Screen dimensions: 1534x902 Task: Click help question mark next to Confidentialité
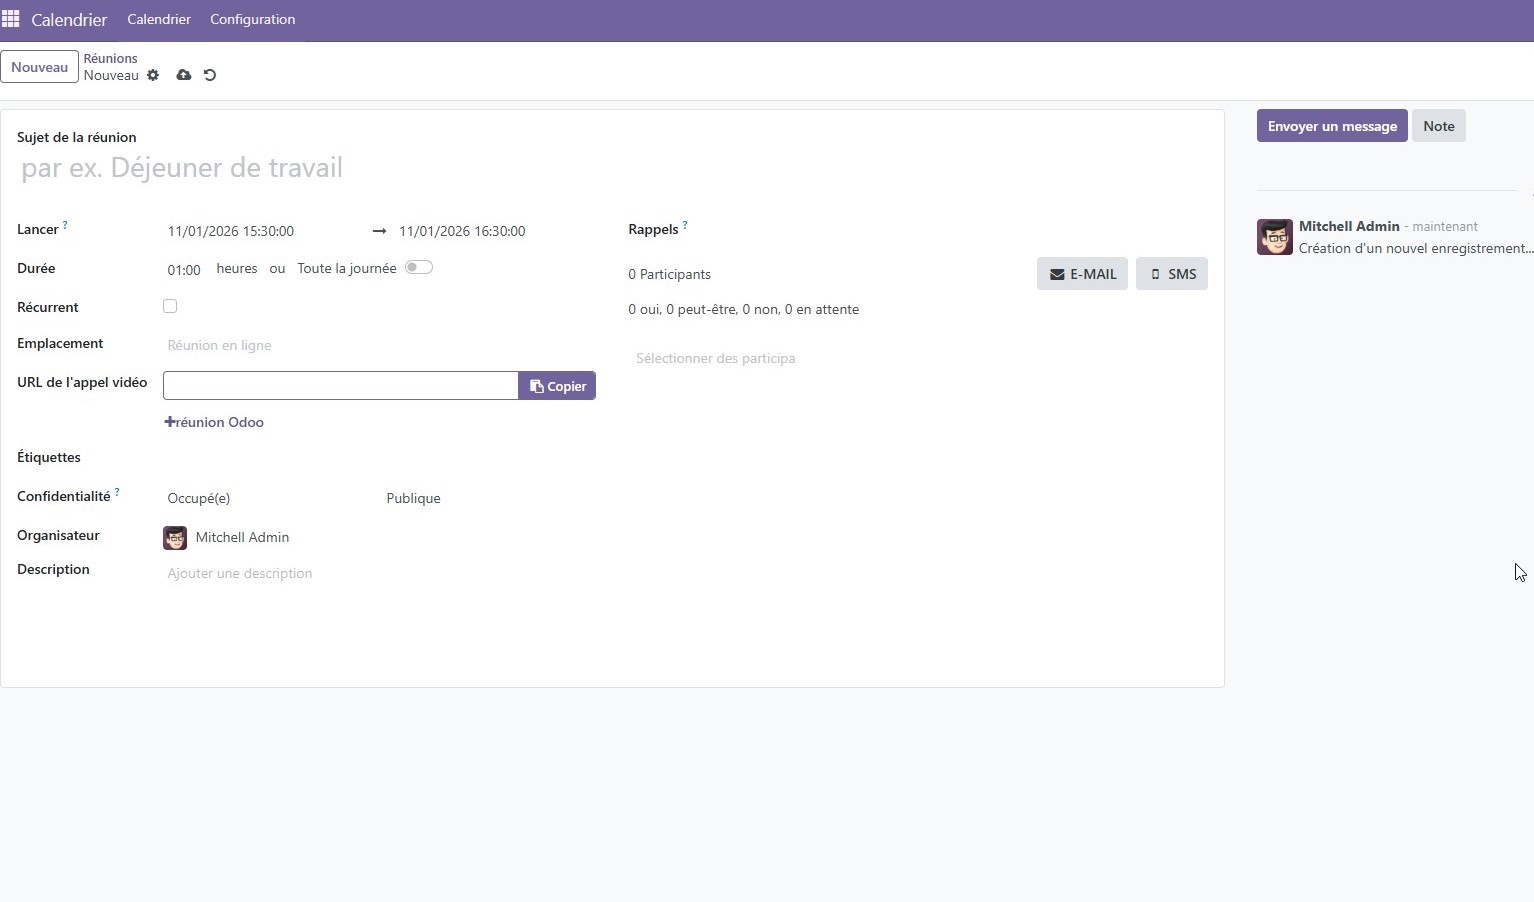coord(117,492)
